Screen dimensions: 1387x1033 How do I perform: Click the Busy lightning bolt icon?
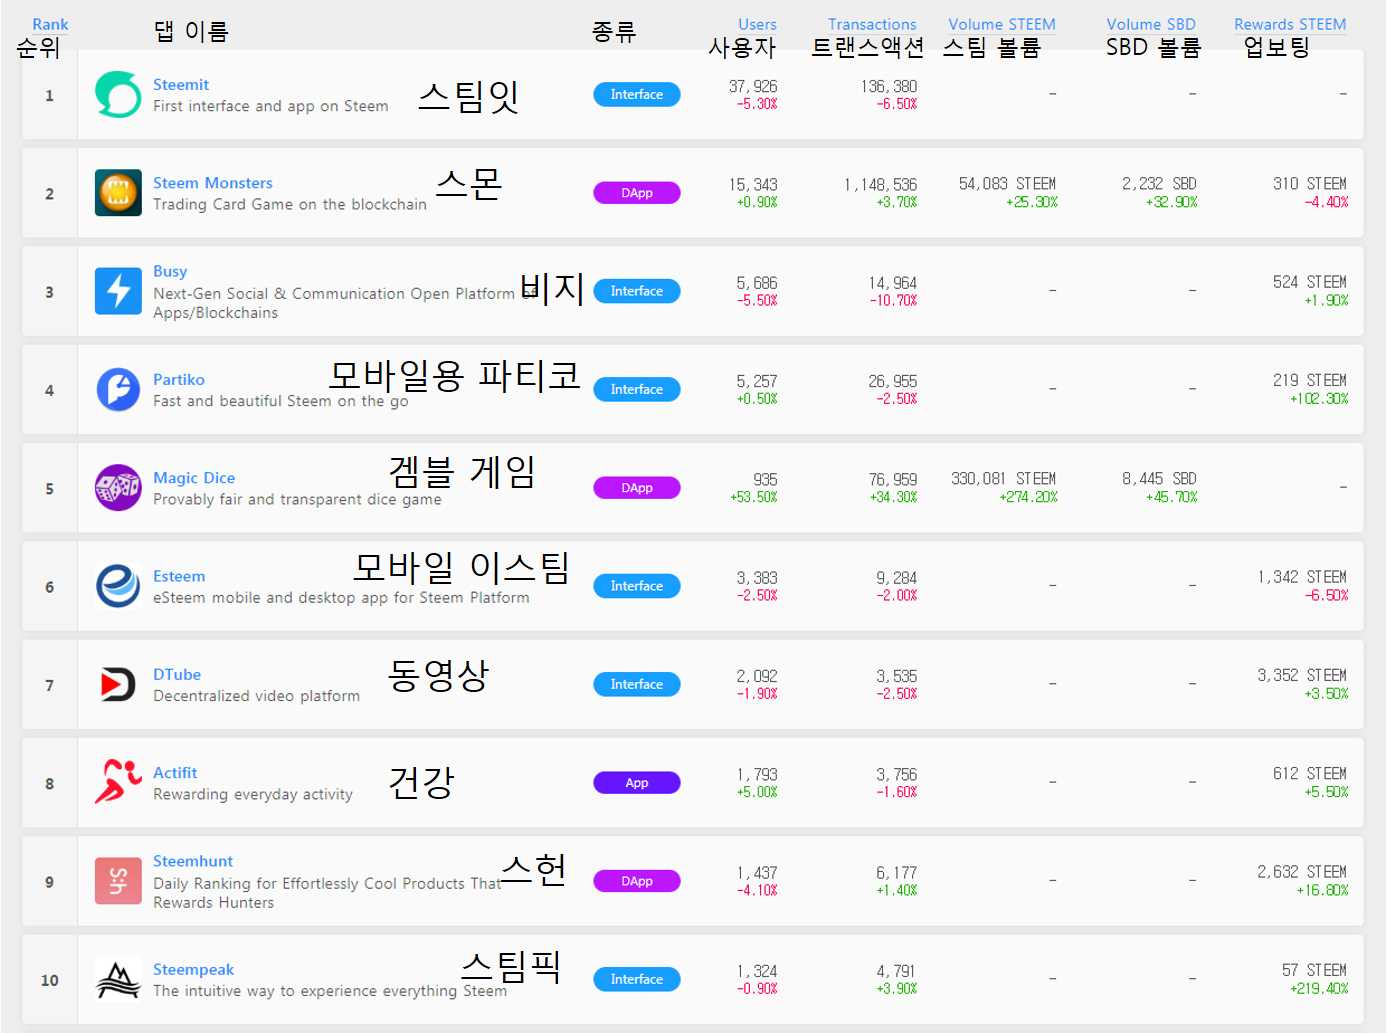point(118,291)
